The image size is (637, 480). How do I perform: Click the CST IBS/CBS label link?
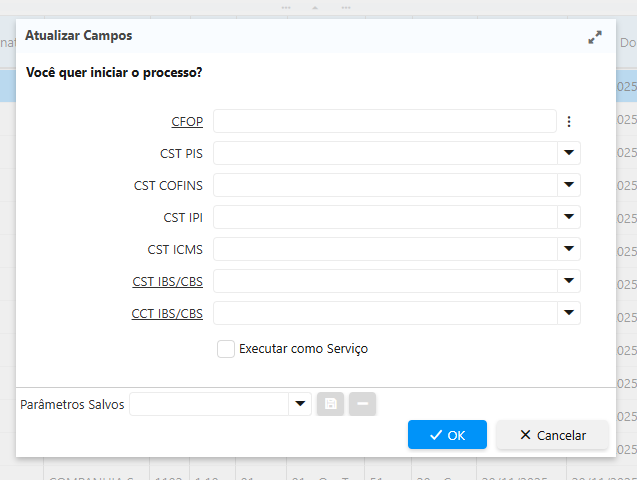167,282
